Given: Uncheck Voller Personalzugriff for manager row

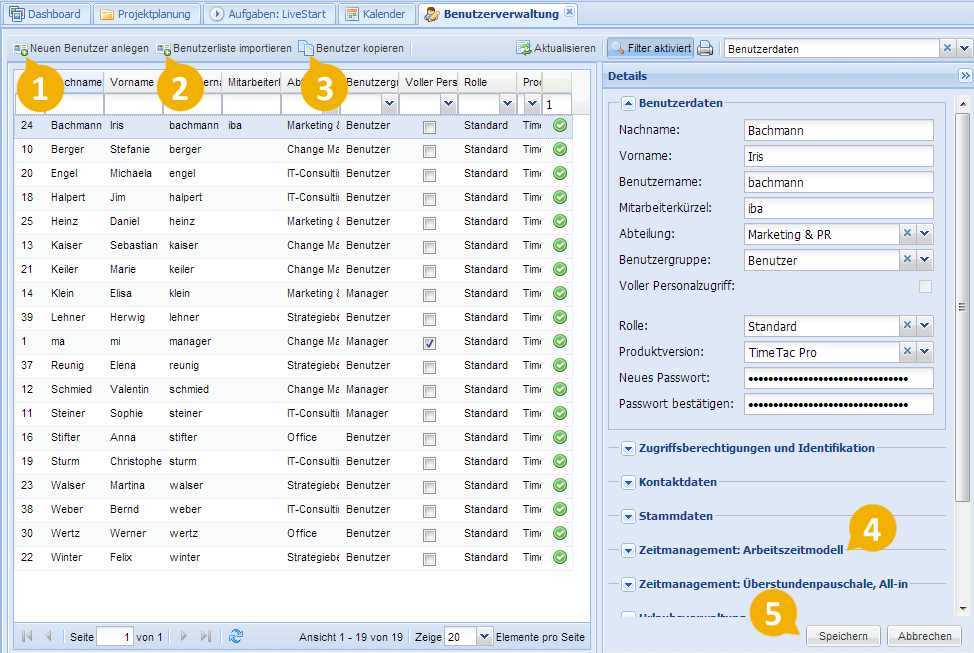Looking at the screenshot, I should pos(429,344).
